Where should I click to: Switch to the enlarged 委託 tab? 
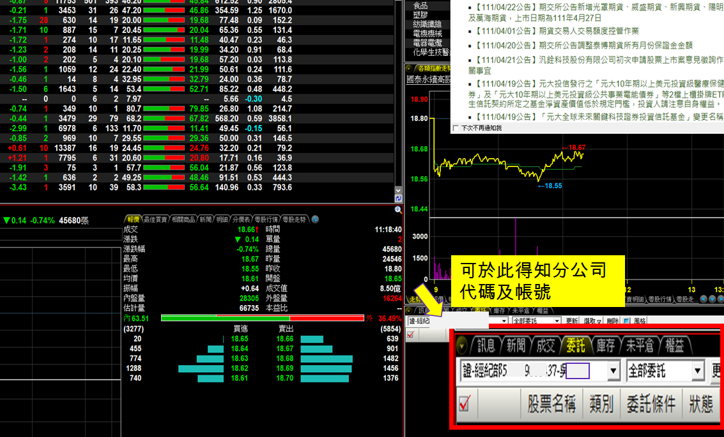(575, 344)
